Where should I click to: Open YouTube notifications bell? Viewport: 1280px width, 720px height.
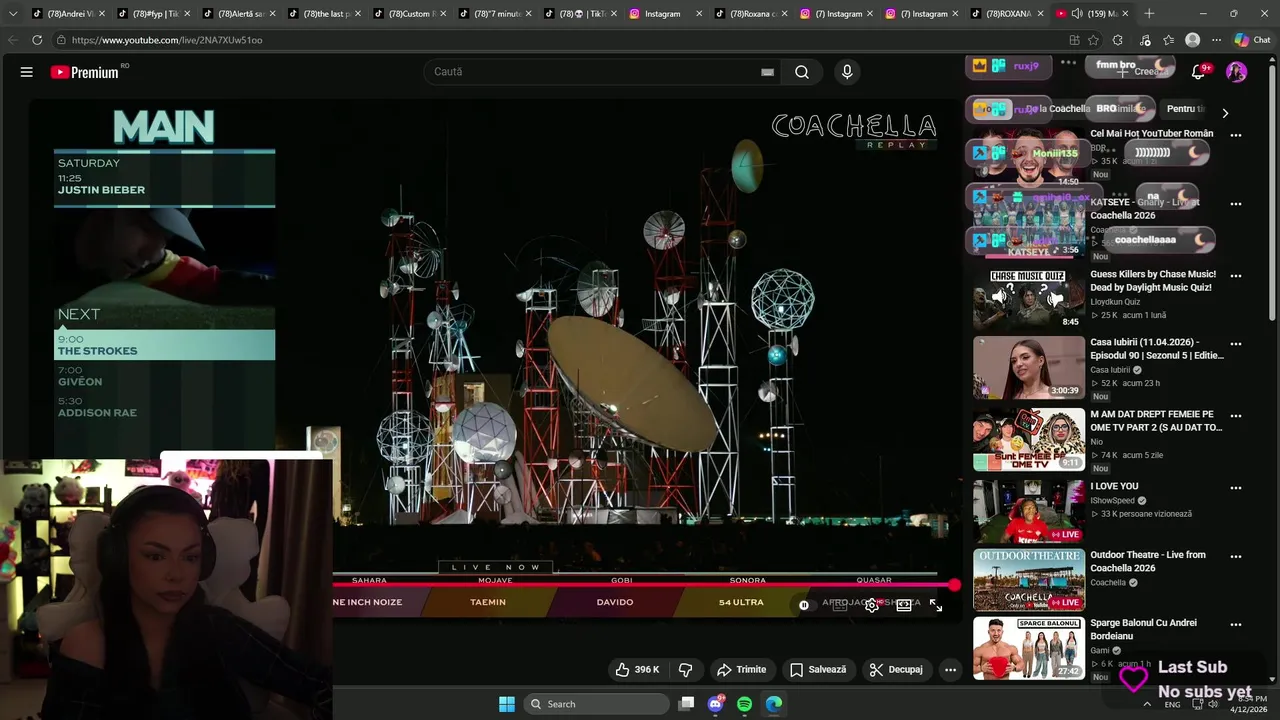(x=1198, y=72)
